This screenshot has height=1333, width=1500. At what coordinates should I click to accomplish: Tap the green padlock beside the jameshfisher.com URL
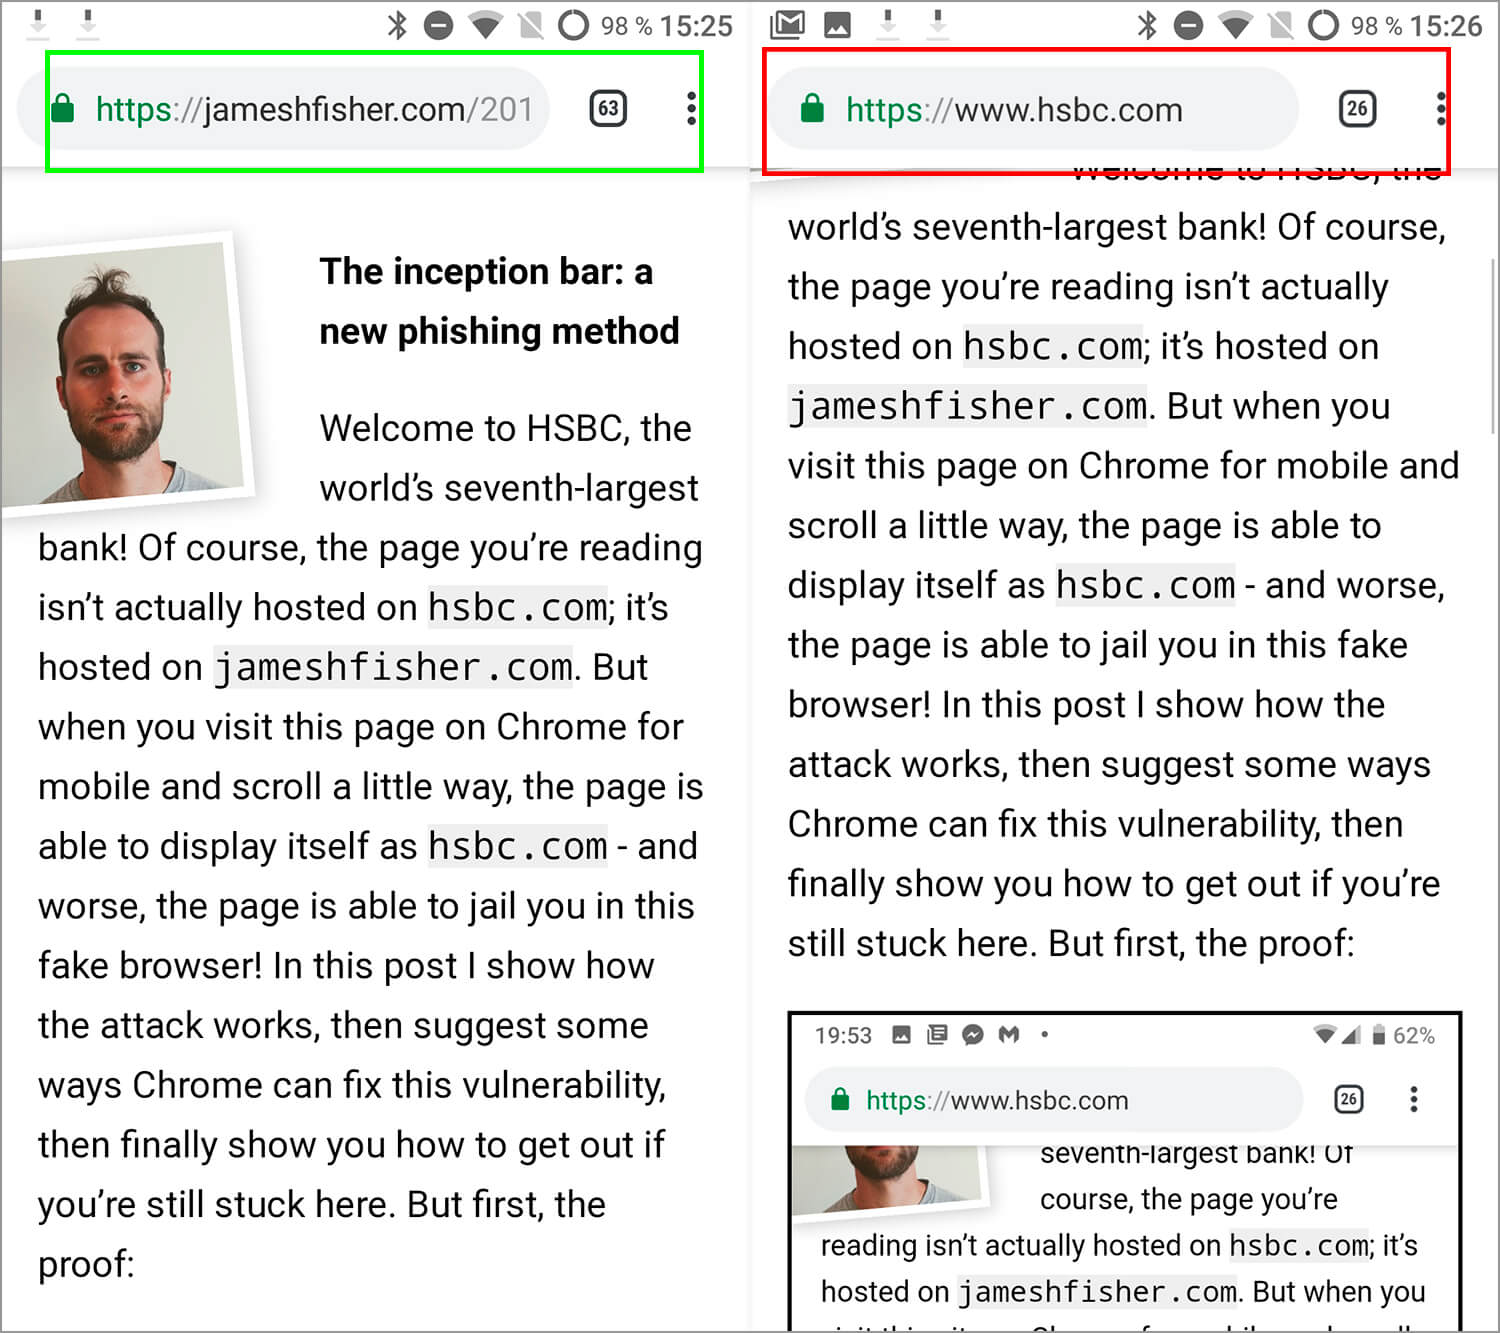pyautogui.click(x=63, y=109)
